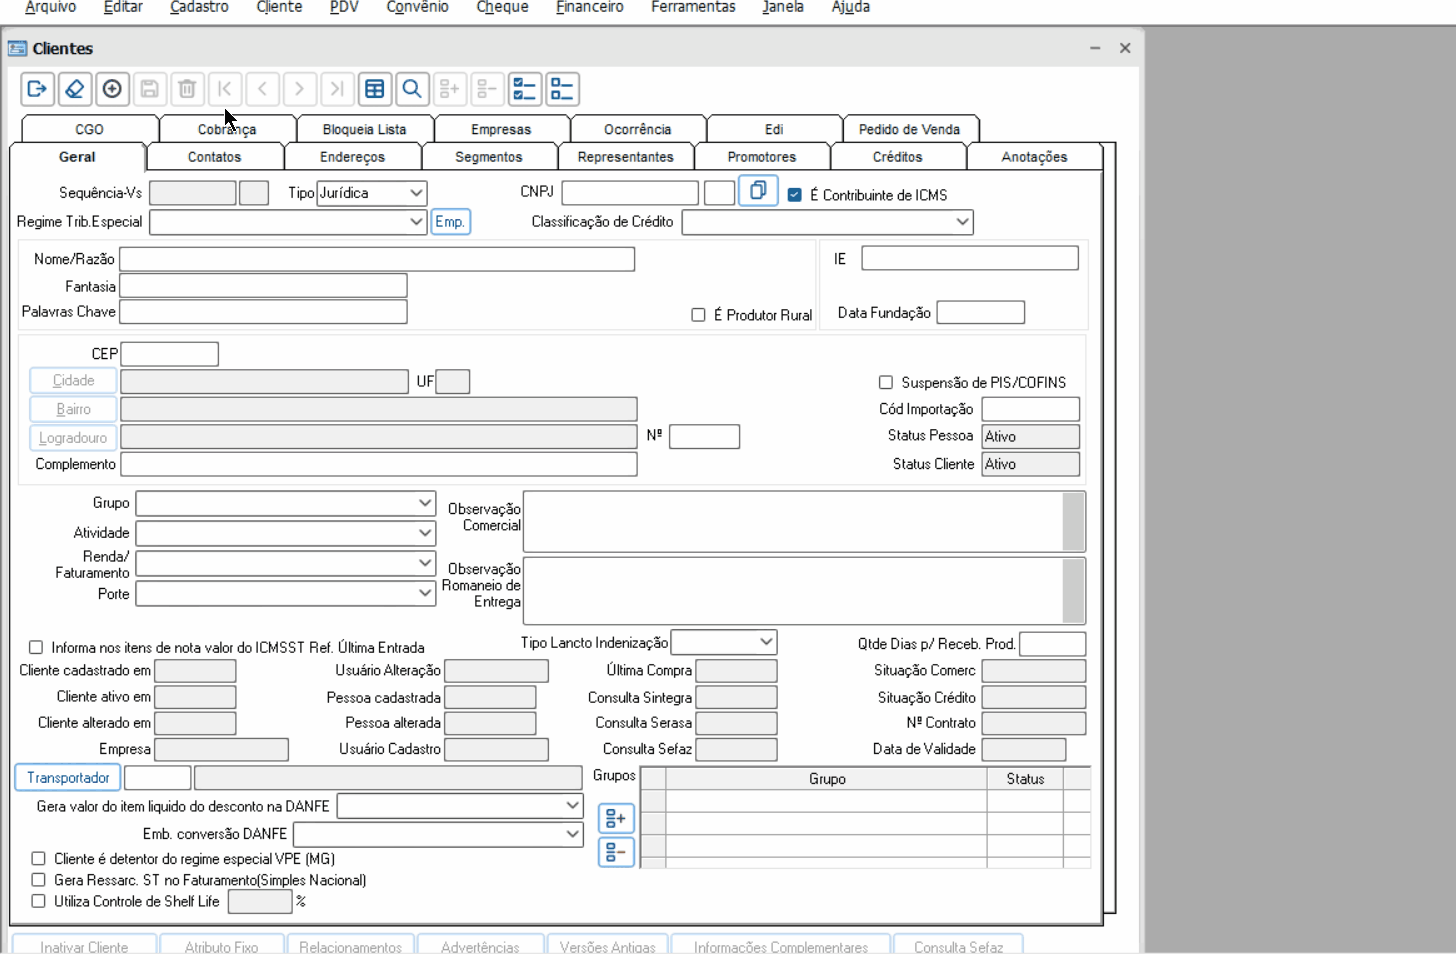Click the copy icon beside CNPJ field
The width and height of the screenshot is (1456, 954).
tap(758, 190)
